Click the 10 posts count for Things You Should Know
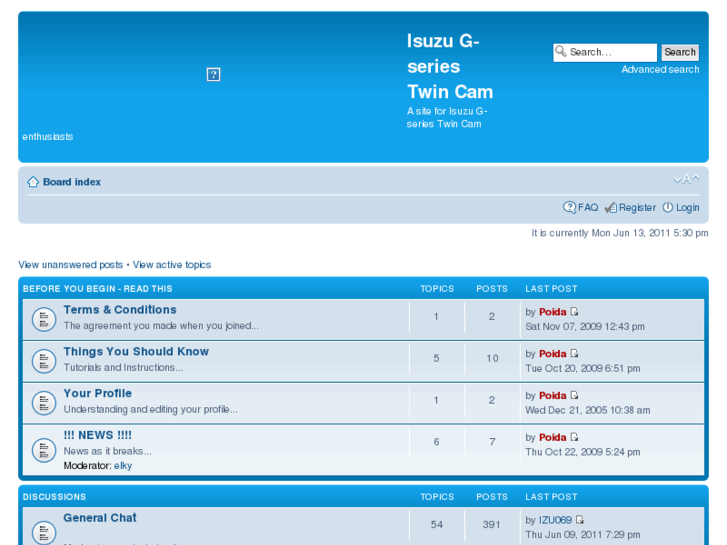The width and height of the screenshot is (727, 545). pos(492,358)
